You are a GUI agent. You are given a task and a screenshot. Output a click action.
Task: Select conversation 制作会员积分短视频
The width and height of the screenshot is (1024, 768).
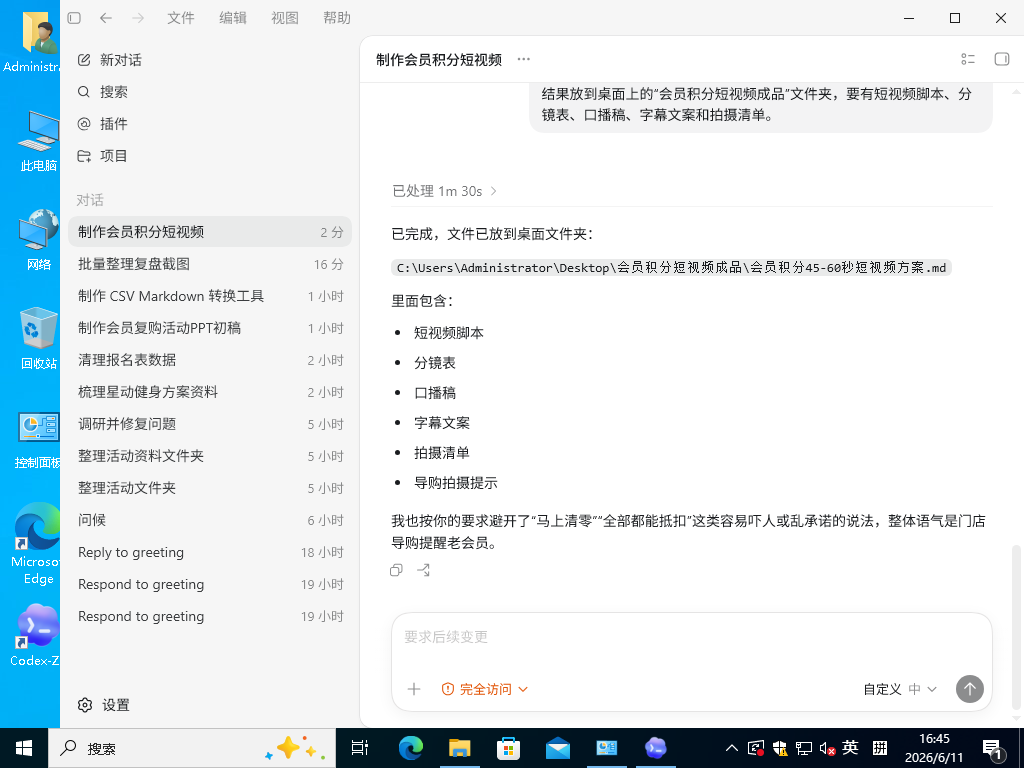tap(210, 232)
